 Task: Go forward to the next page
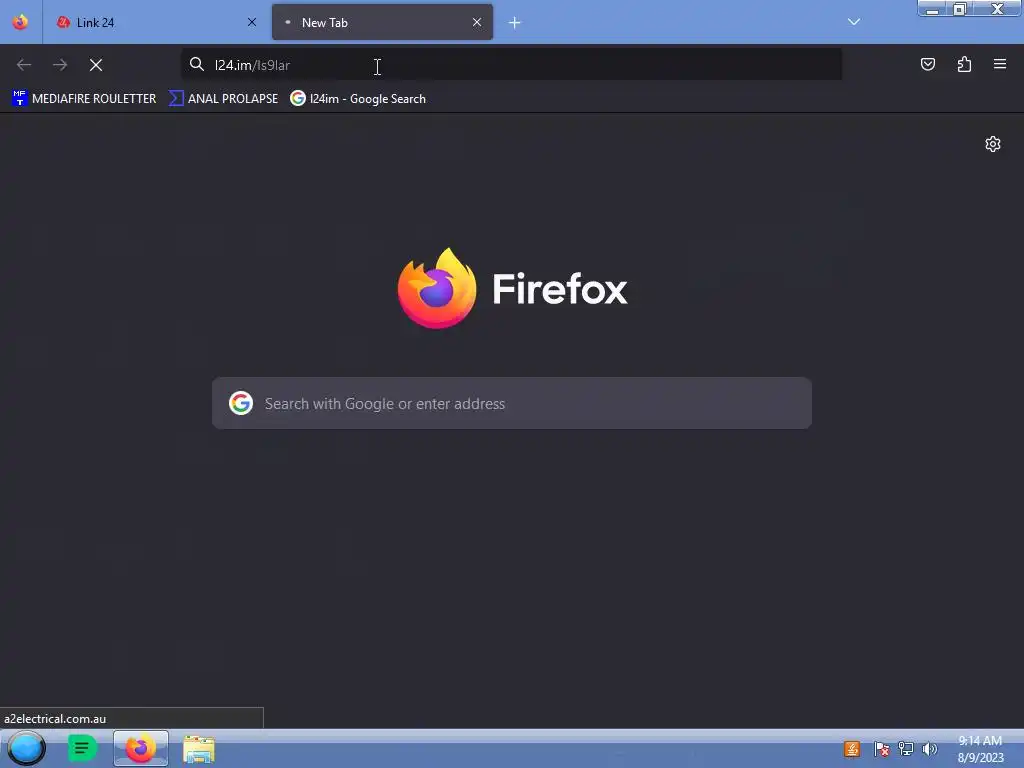[x=60, y=65]
